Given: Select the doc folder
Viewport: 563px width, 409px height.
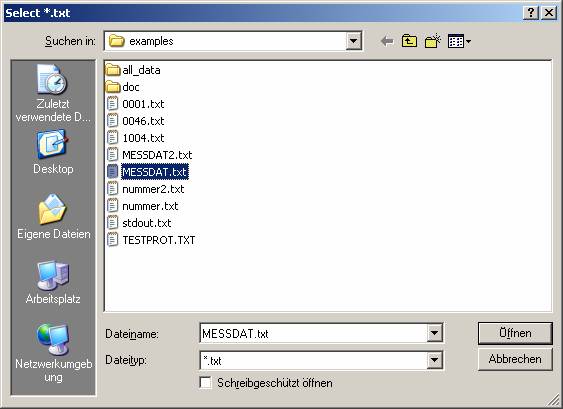Looking at the screenshot, I should (123, 87).
